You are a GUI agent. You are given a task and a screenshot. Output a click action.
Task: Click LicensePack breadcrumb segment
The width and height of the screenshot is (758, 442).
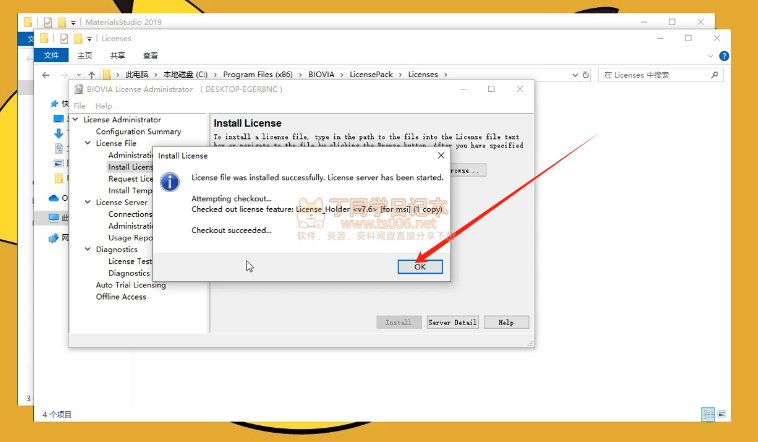(371, 74)
